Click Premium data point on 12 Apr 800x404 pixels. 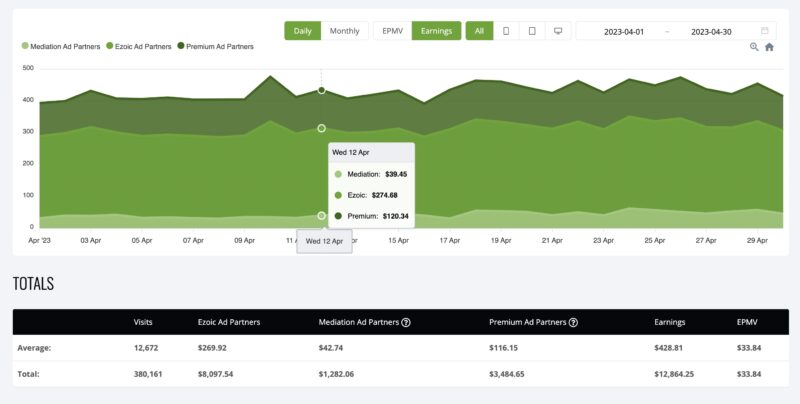pos(321,90)
